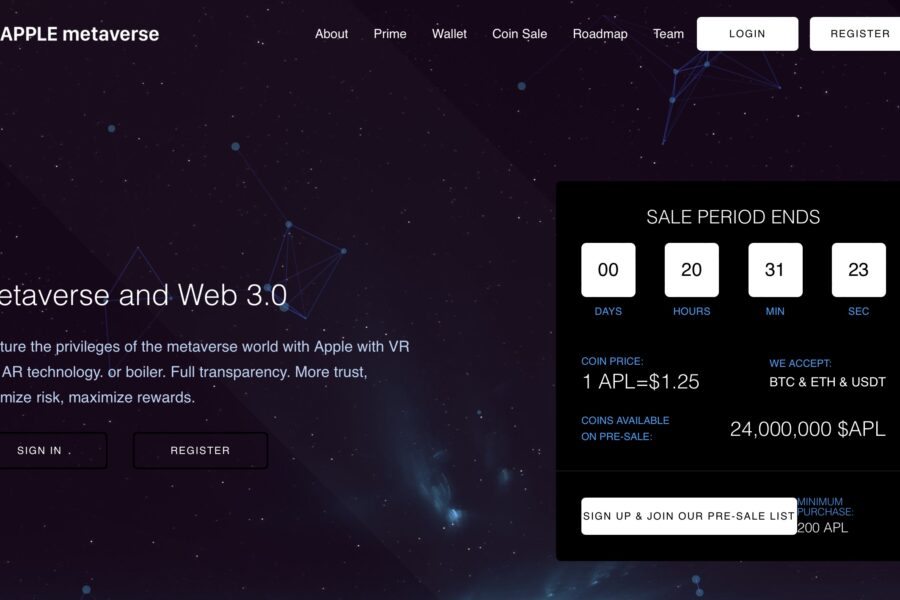This screenshot has width=900, height=600.
Task: Open the Wallet menu item
Action: pos(449,34)
